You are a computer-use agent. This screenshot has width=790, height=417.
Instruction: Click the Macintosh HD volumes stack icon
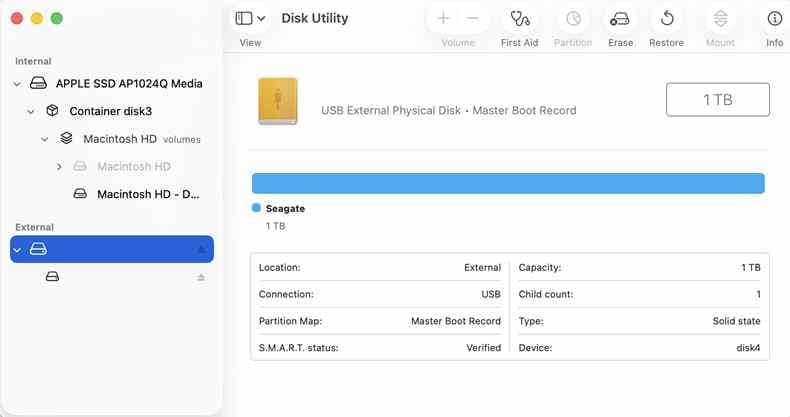pos(66,138)
